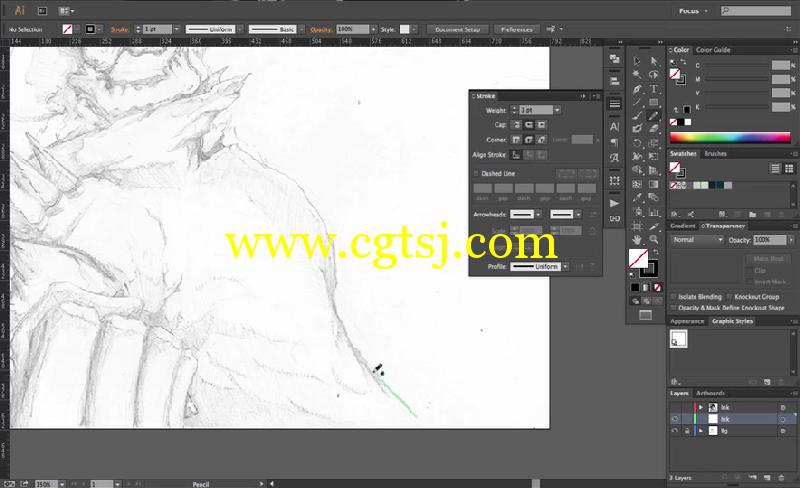The height and width of the screenshot is (488, 800).
Task: Open the zoom level 150% dropdown
Action: [x=62, y=484]
